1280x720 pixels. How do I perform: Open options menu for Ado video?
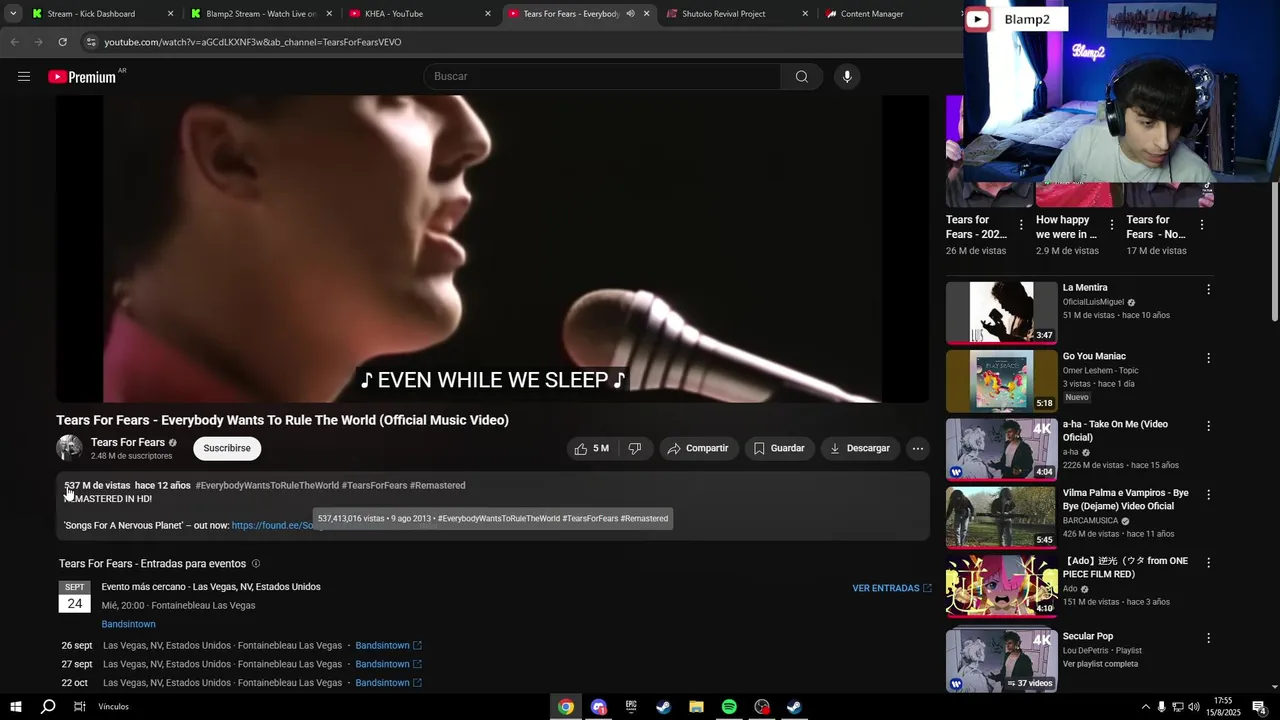[1208, 563]
